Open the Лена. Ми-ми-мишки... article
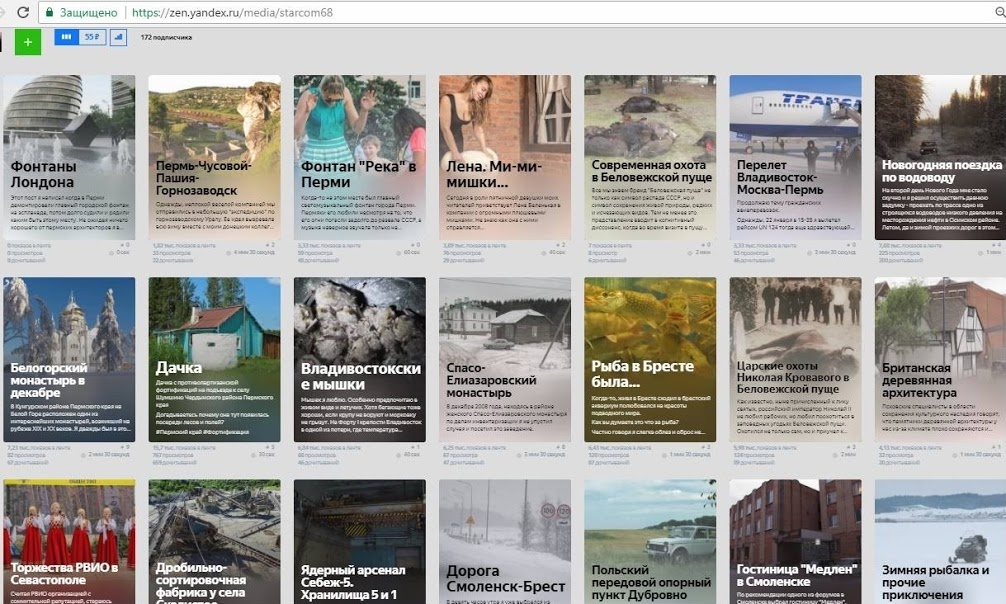 [x=505, y=157]
